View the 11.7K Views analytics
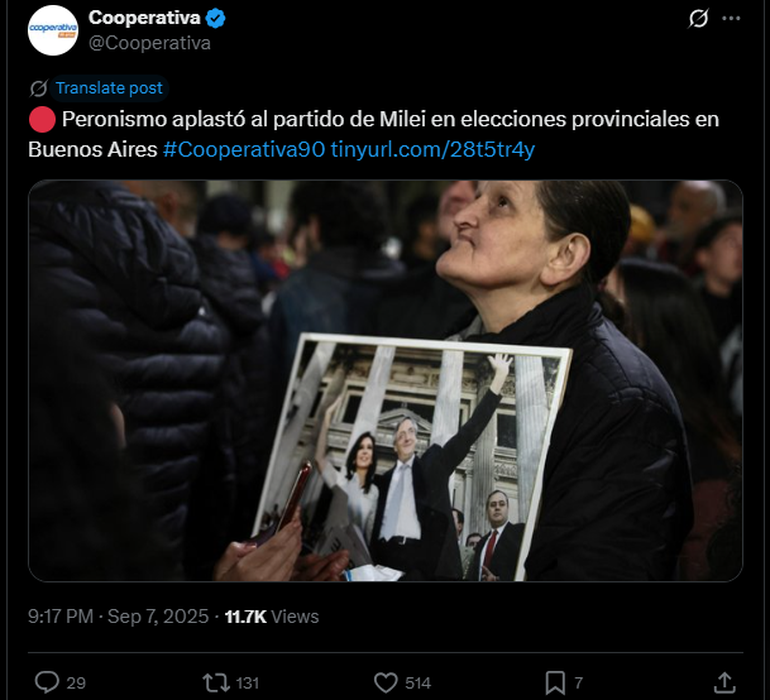 point(272,616)
